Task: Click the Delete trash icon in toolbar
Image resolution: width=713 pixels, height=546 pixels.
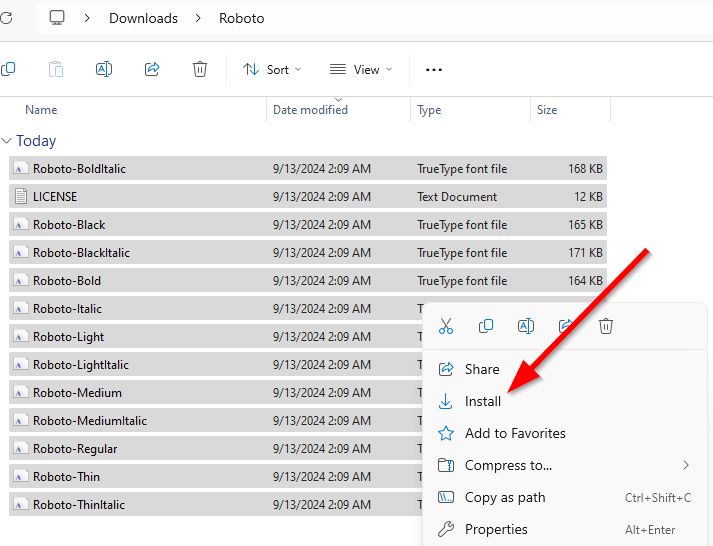Action: 200,69
